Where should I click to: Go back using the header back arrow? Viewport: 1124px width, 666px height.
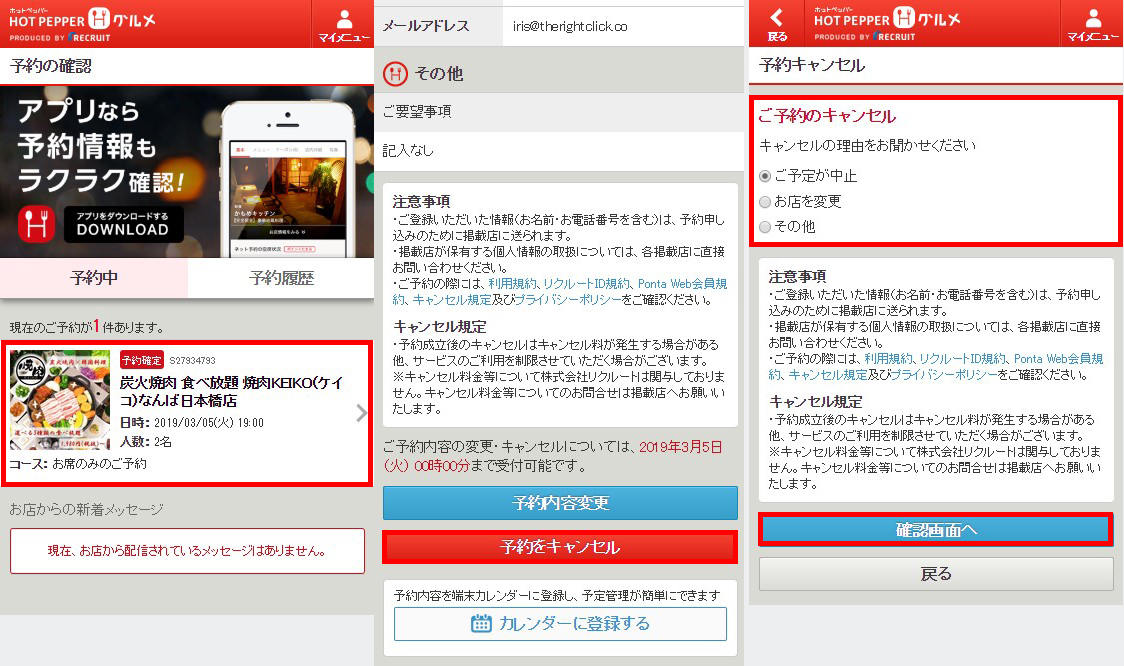pyautogui.click(x=776, y=24)
